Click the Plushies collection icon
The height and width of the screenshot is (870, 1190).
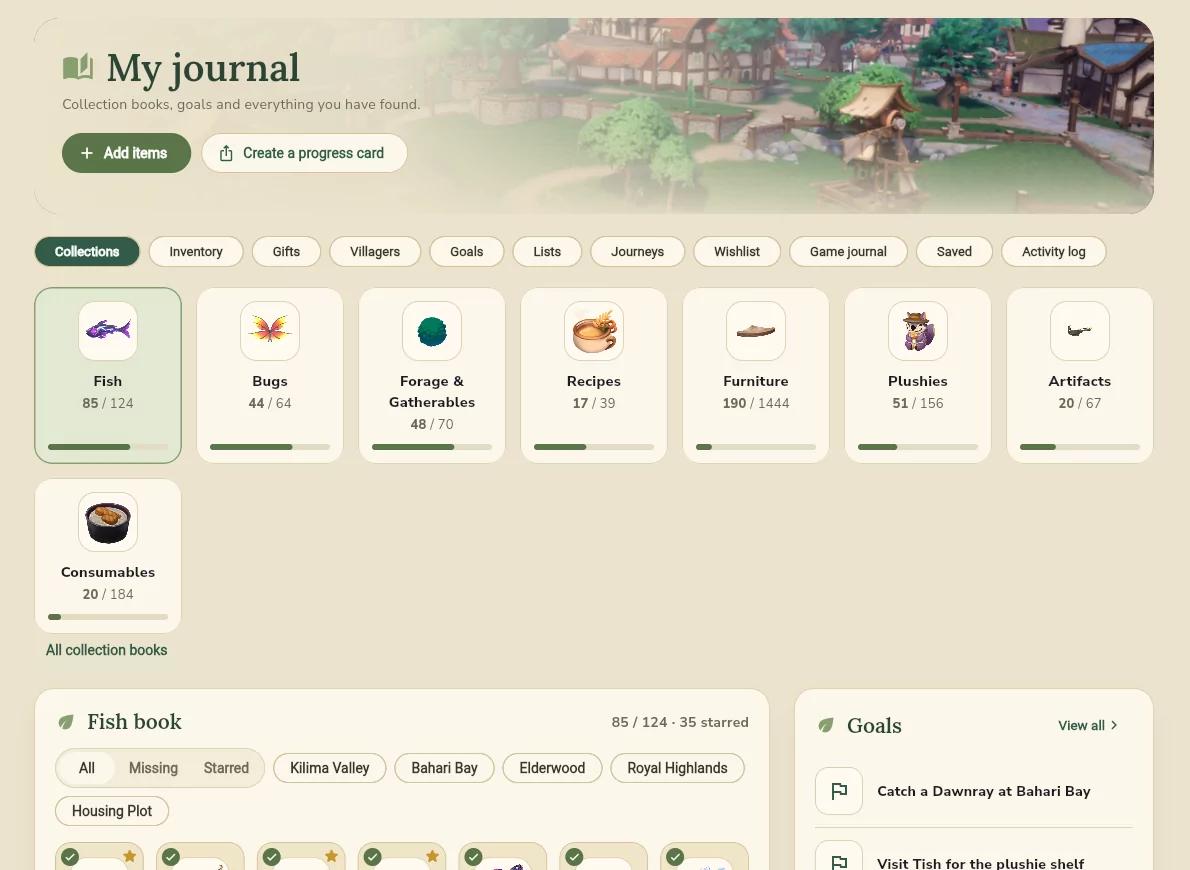click(x=918, y=331)
